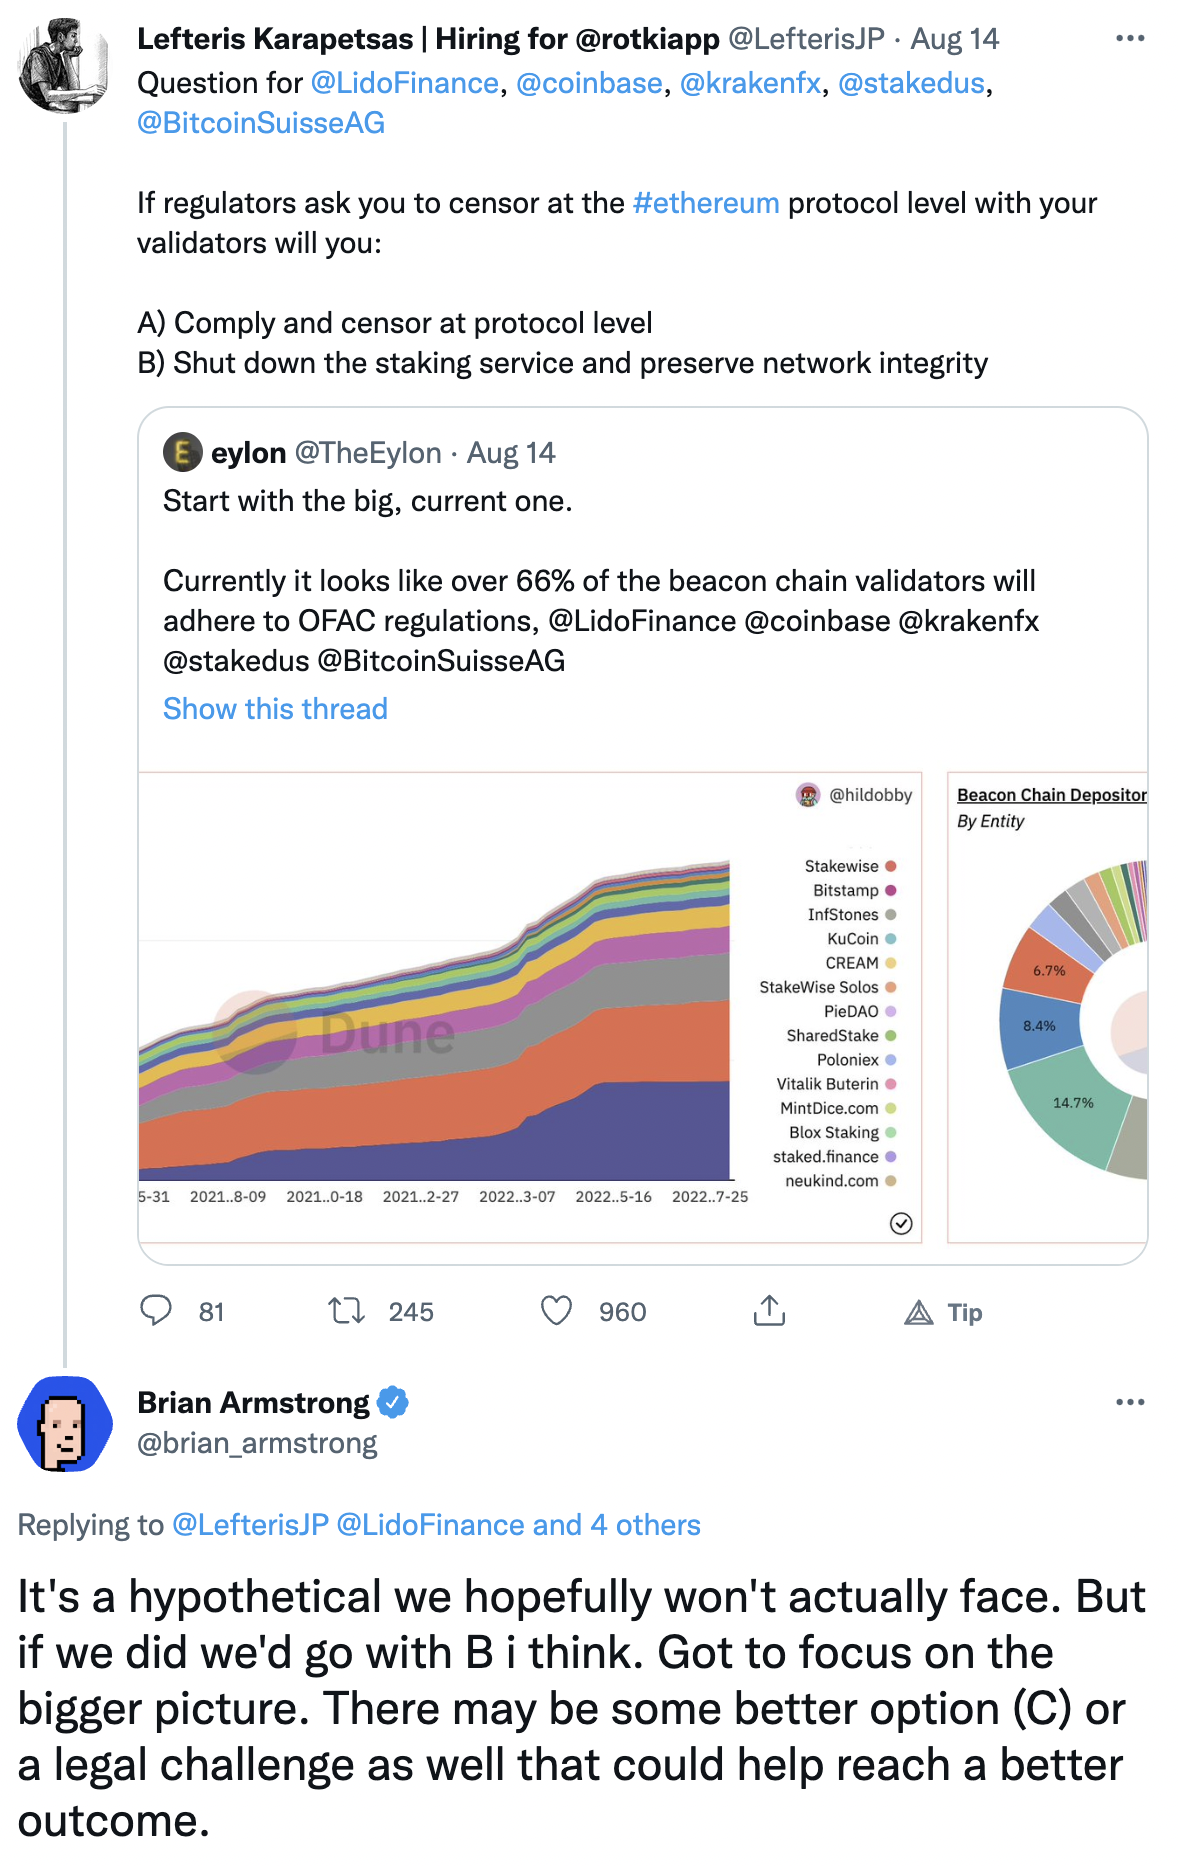Image resolution: width=1178 pixels, height=1866 pixels.
Task: Click the share upload icon
Action: tap(769, 1310)
